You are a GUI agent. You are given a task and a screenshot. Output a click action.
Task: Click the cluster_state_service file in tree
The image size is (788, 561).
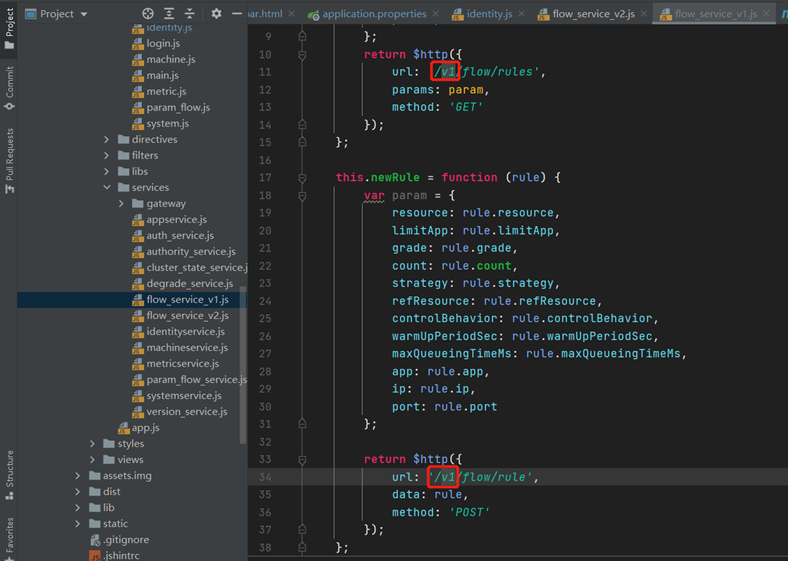[189, 268]
